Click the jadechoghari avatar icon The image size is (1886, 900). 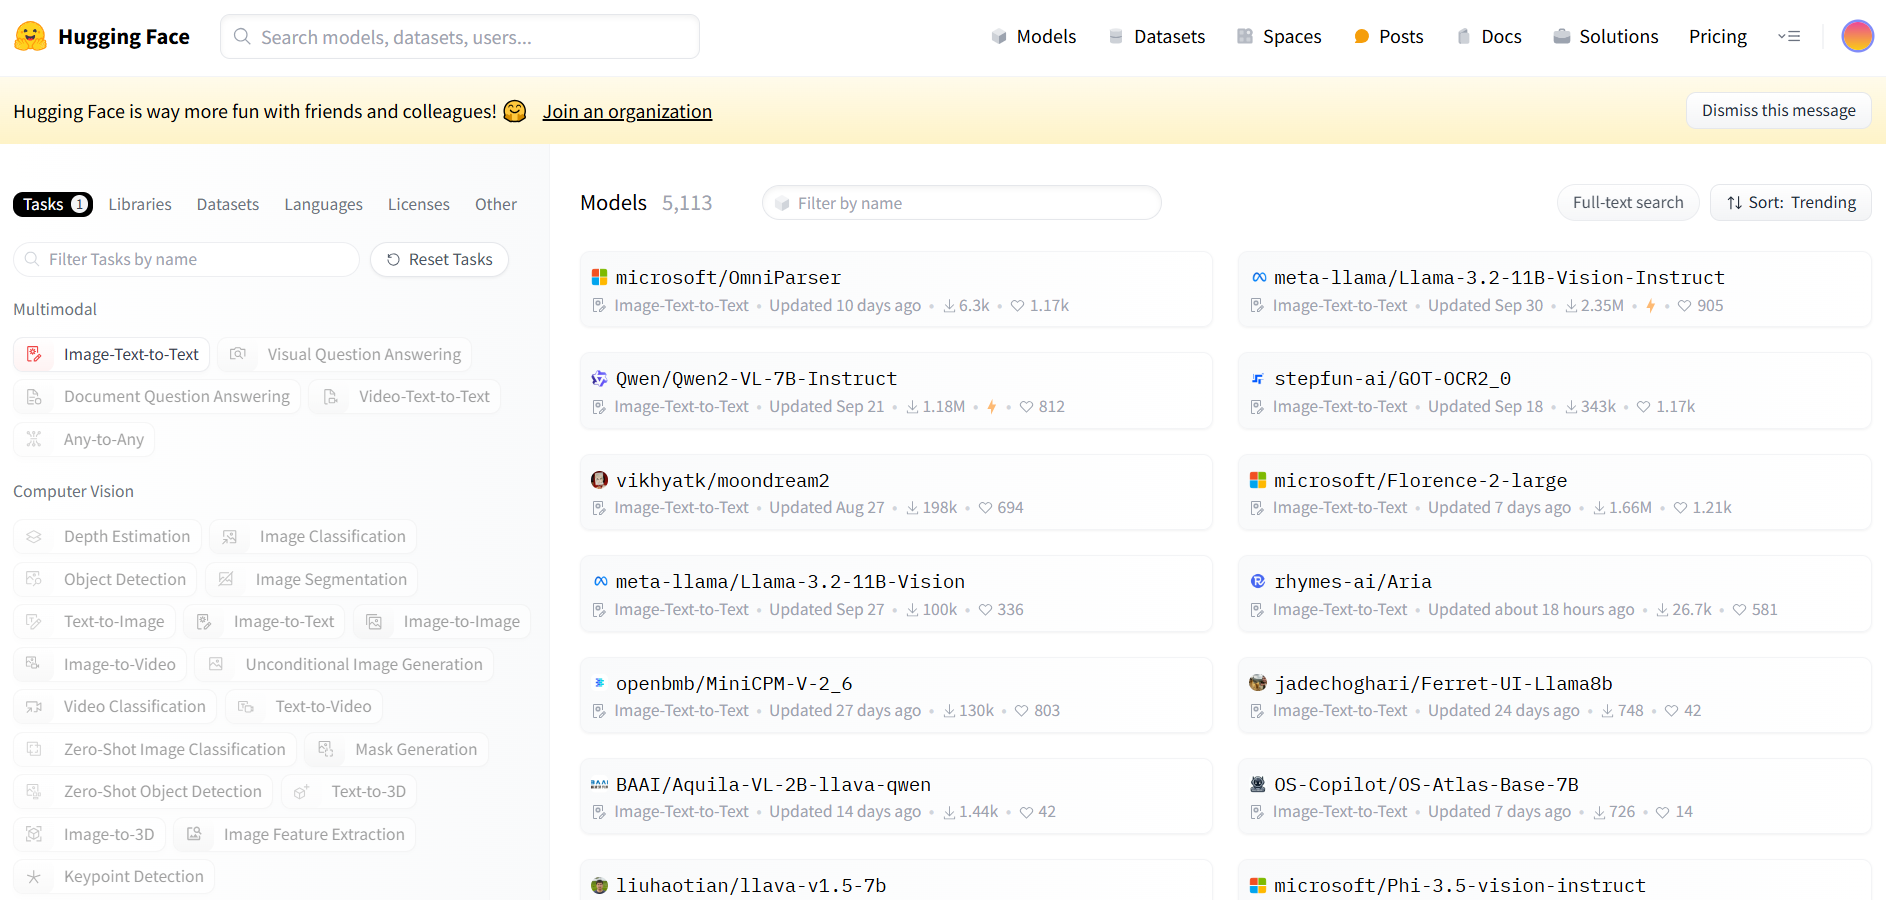(x=1258, y=683)
